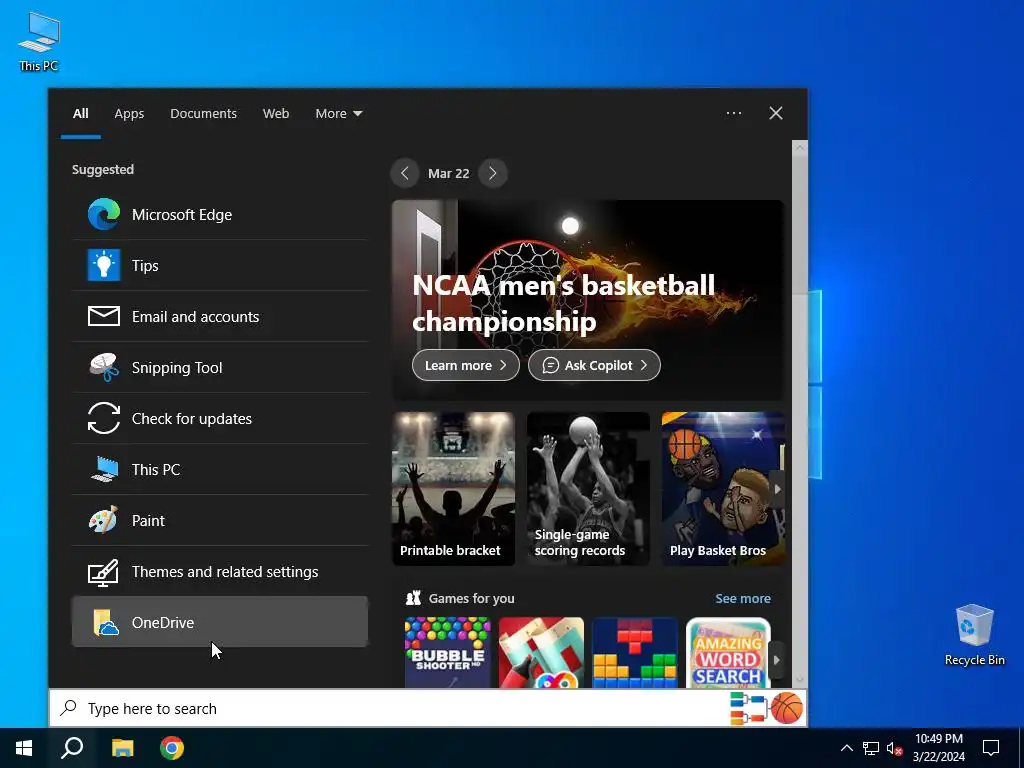This screenshot has height=768, width=1024.
Task: Click the Learn more button
Action: point(466,365)
